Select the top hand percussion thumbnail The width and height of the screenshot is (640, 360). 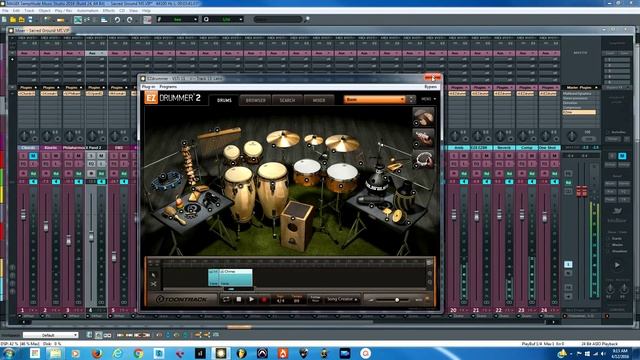click(x=423, y=117)
